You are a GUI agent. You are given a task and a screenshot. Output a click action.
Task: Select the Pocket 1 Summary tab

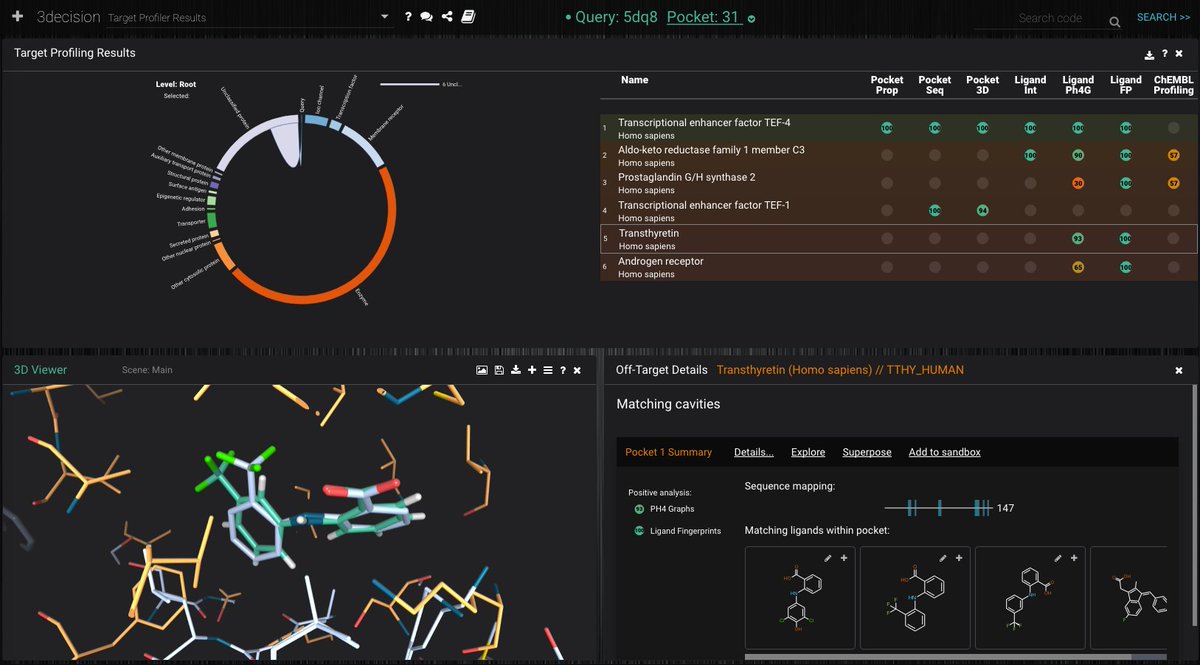tap(669, 452)
